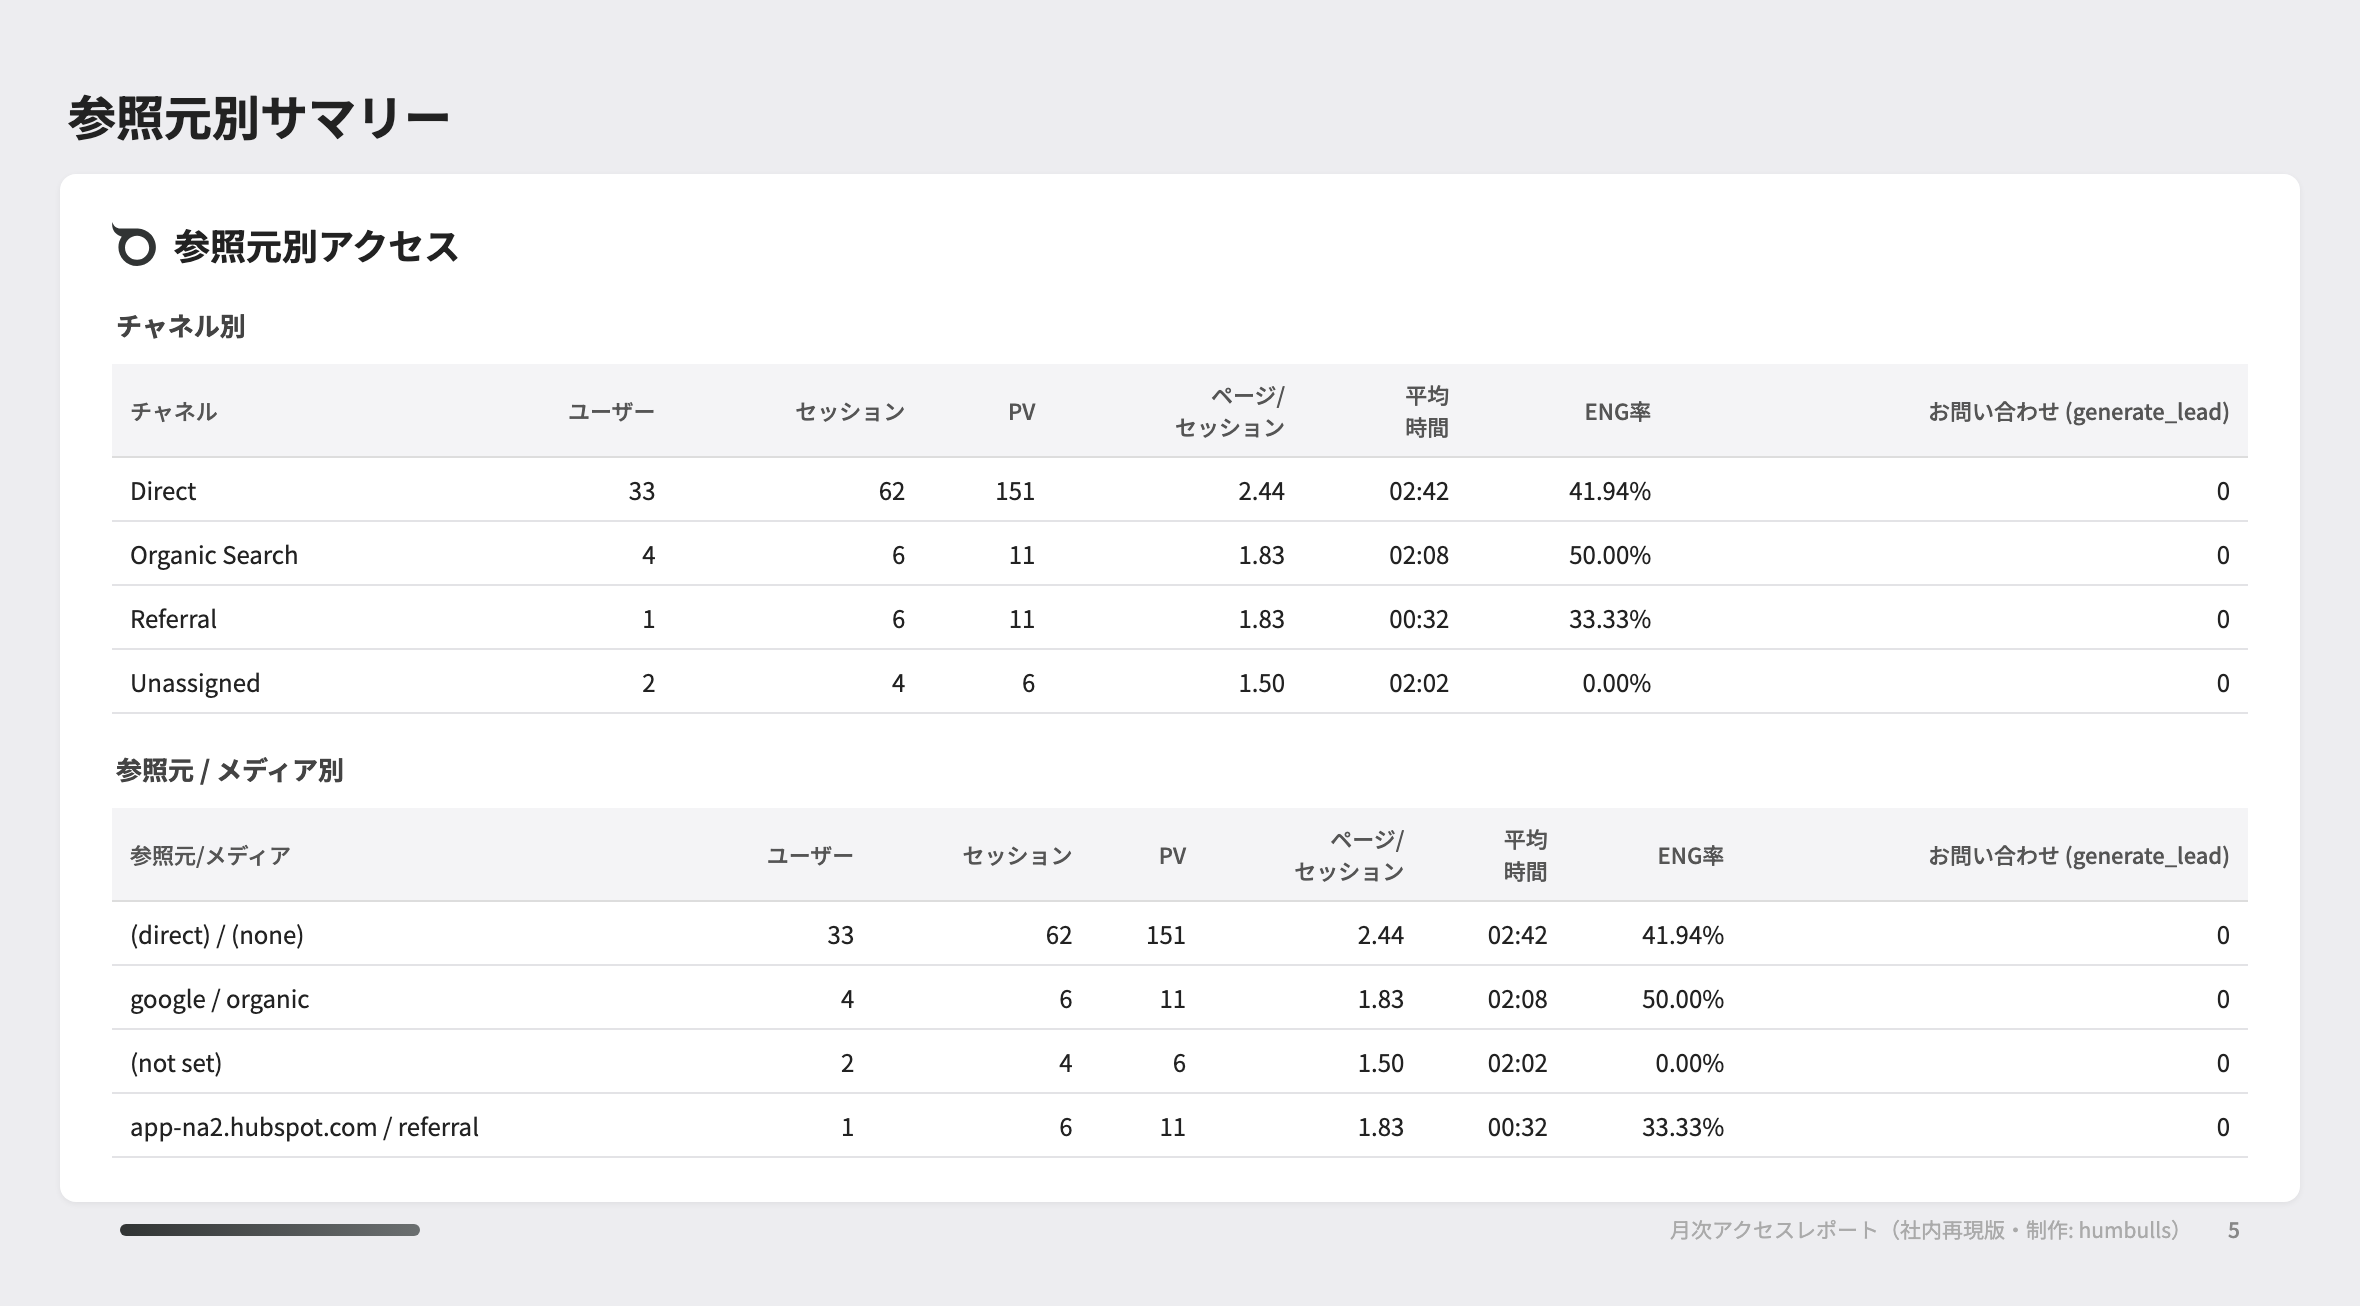The height and width of the screenshot is (1306, 2360).
Task: Click the 参照元 / メディア別 subheading
Action: tap(230, 770)
